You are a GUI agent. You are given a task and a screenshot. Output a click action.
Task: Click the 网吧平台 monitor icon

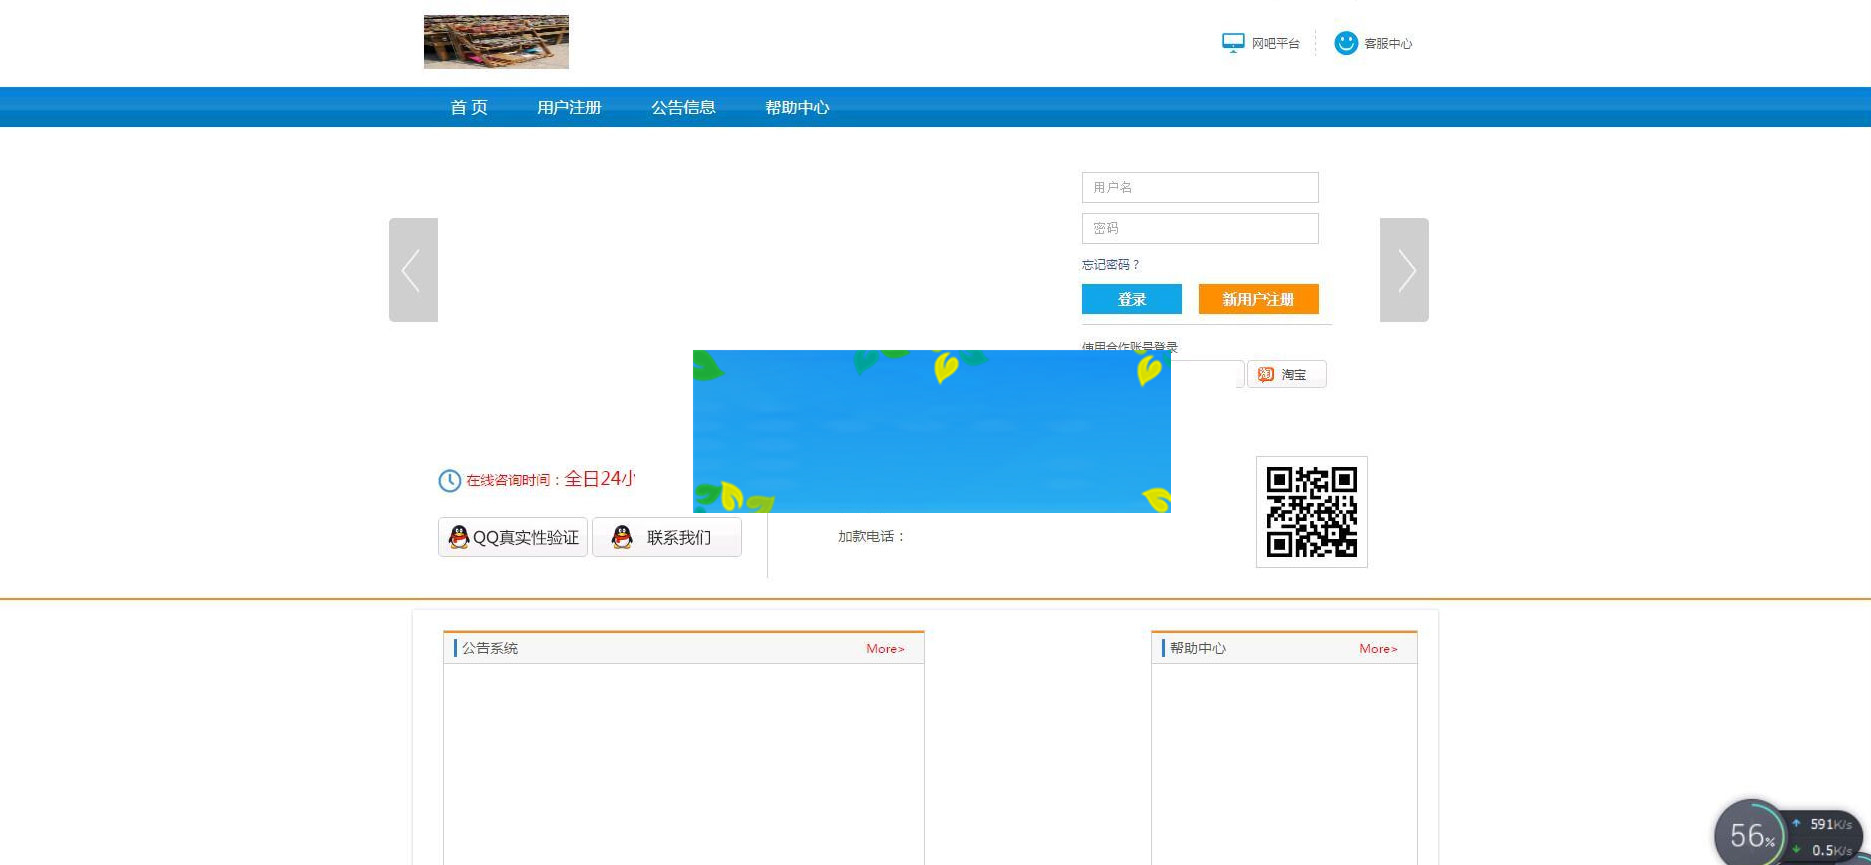click(1232, 43)
